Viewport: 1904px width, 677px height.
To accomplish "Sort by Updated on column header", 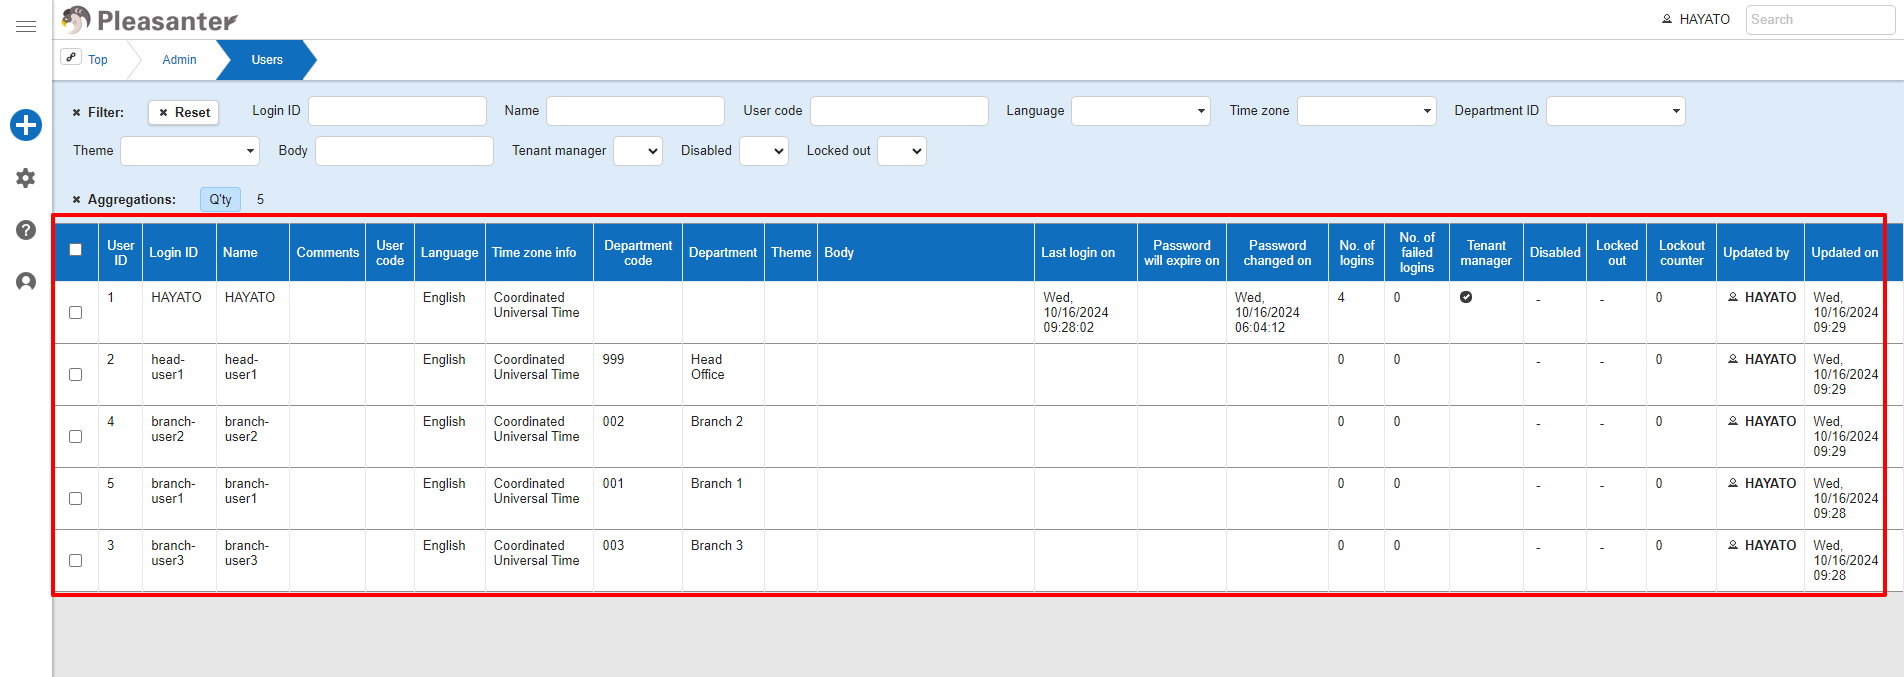I will [1844, 253].
